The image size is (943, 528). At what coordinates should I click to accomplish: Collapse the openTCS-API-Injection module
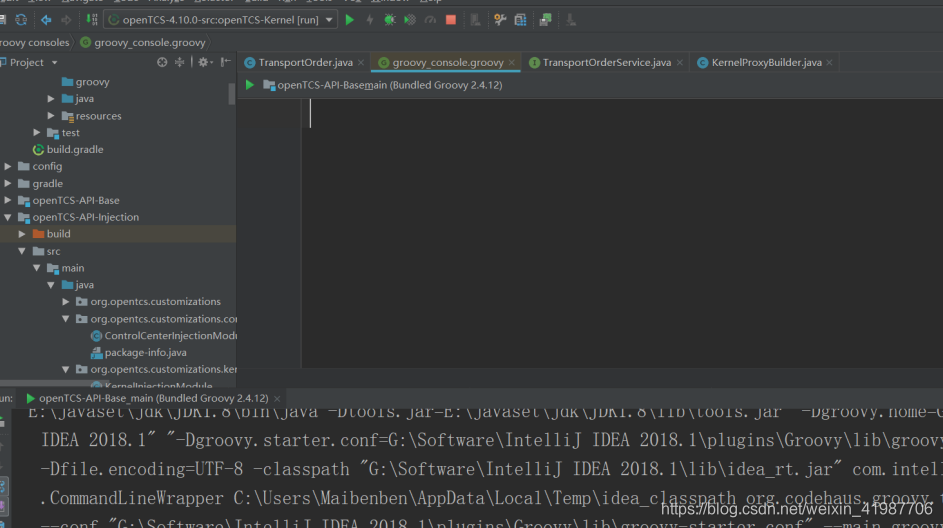(x=8, y=217)
